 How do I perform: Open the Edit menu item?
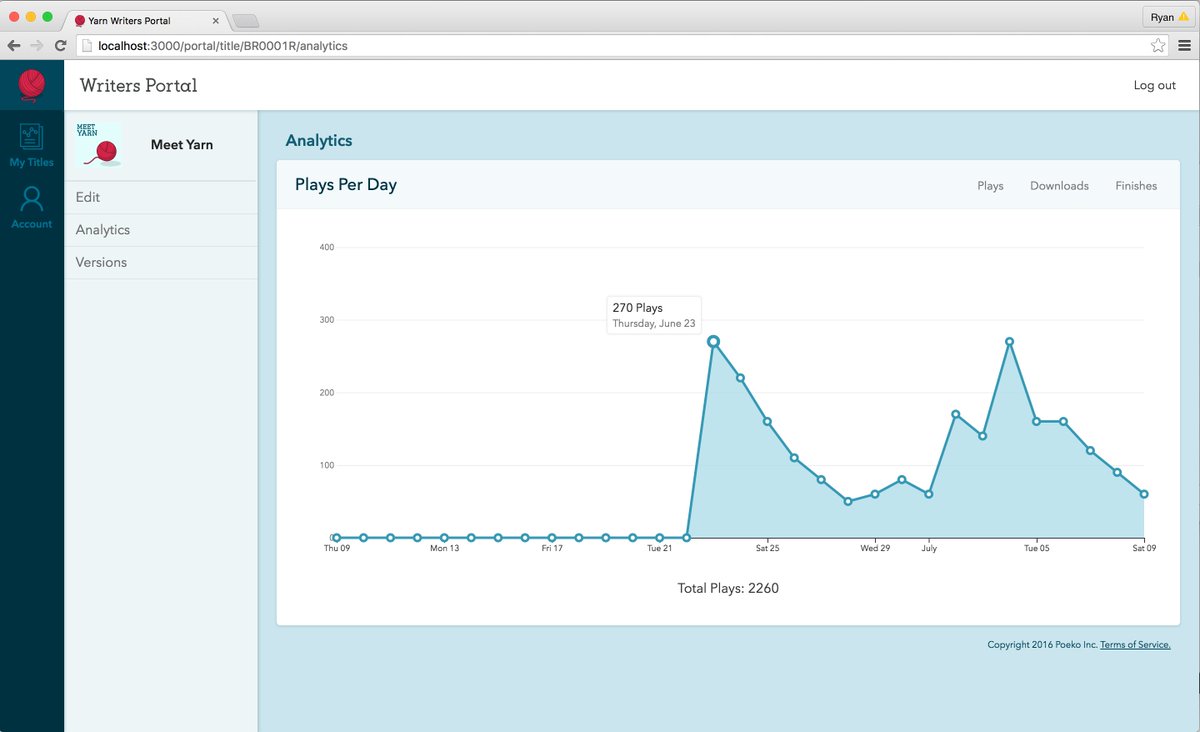point(161,198)
